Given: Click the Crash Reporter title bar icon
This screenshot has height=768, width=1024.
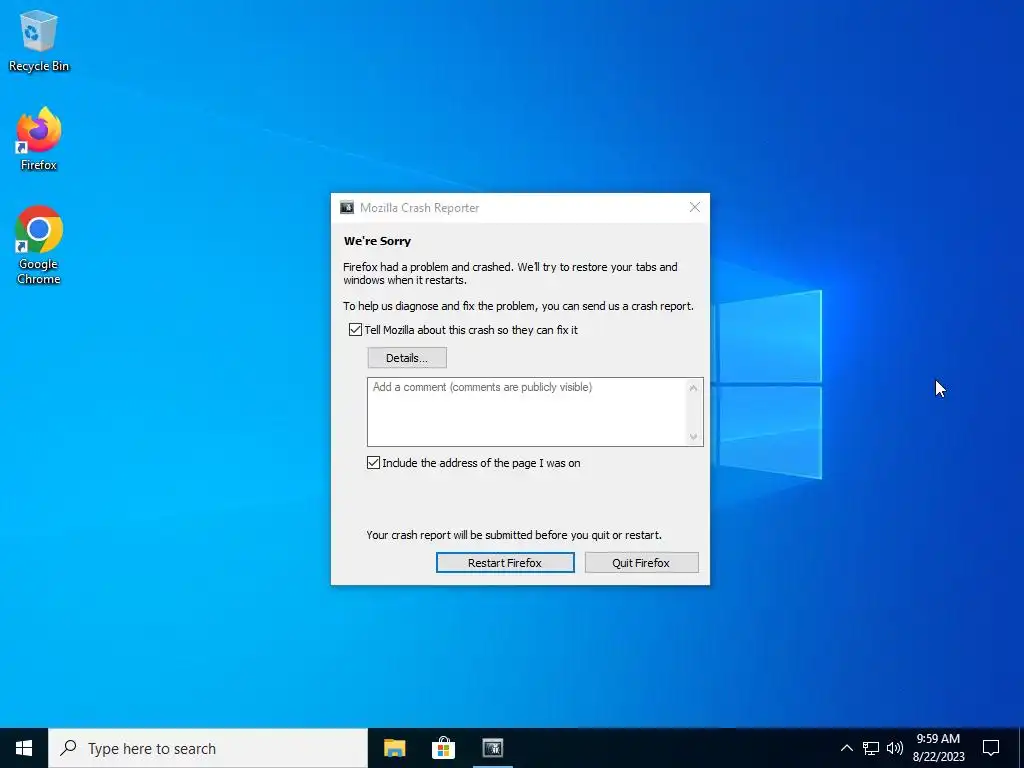Looking at the screenshot, I should [x=347, y=208].
